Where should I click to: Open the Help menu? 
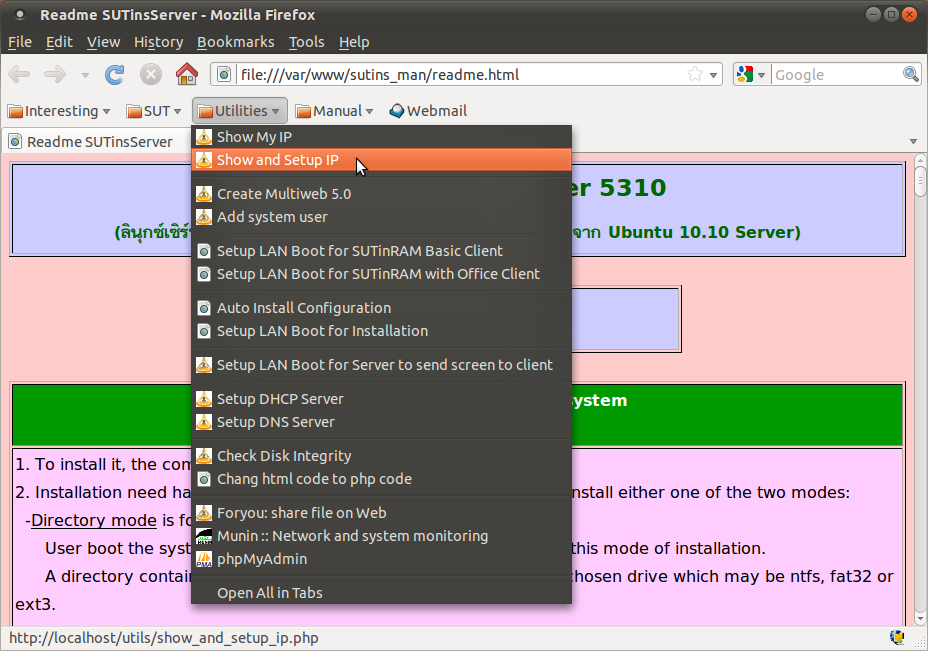coord(354,42)
